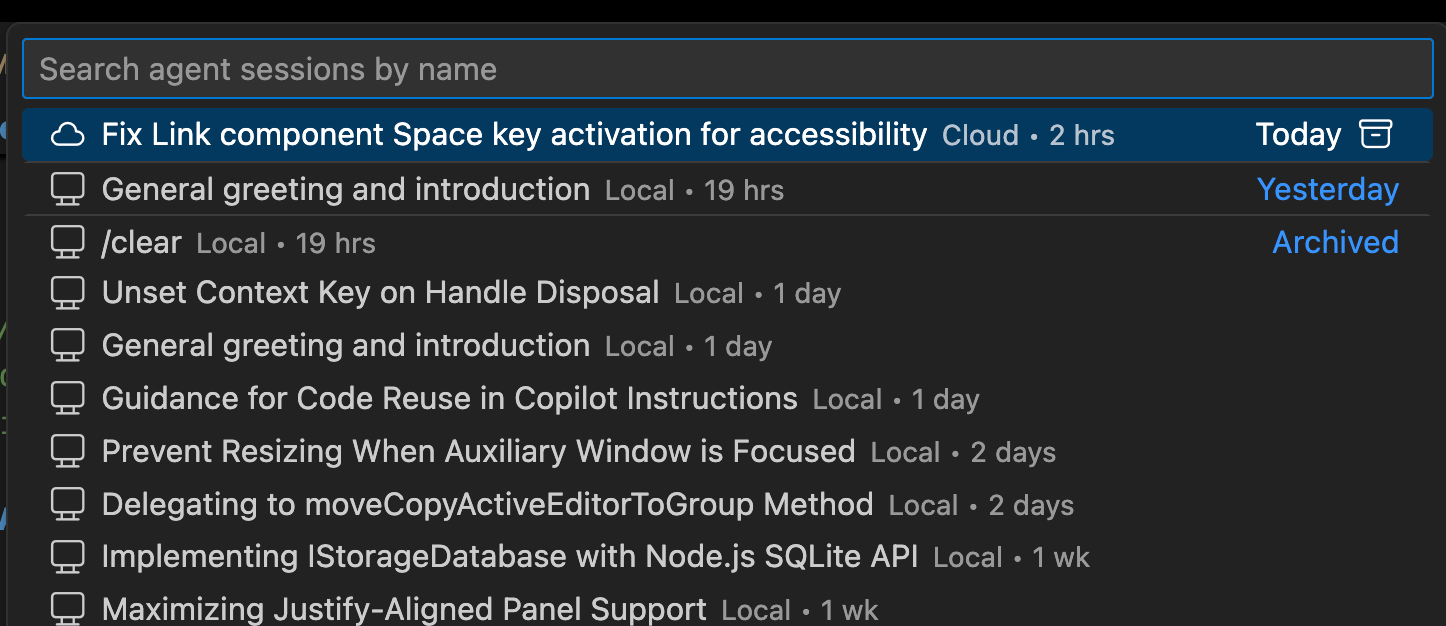Click the Today label on the highlighted session
Screen dimensions: 1446x626
(1297, 134)
